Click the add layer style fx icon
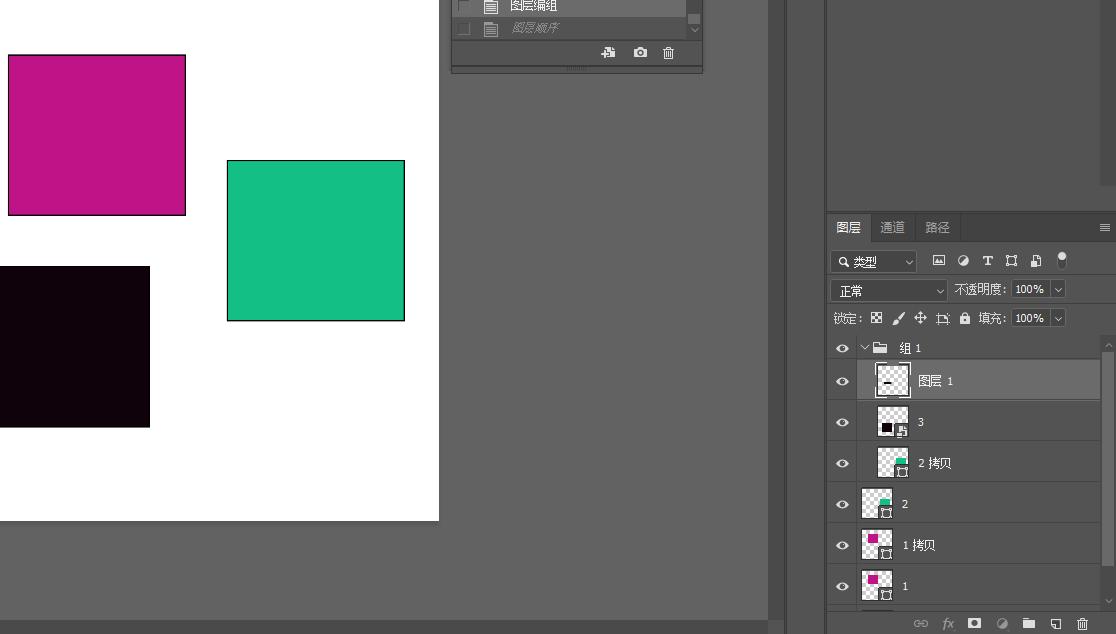This screenshot has width=1116, height=634. 947,624
